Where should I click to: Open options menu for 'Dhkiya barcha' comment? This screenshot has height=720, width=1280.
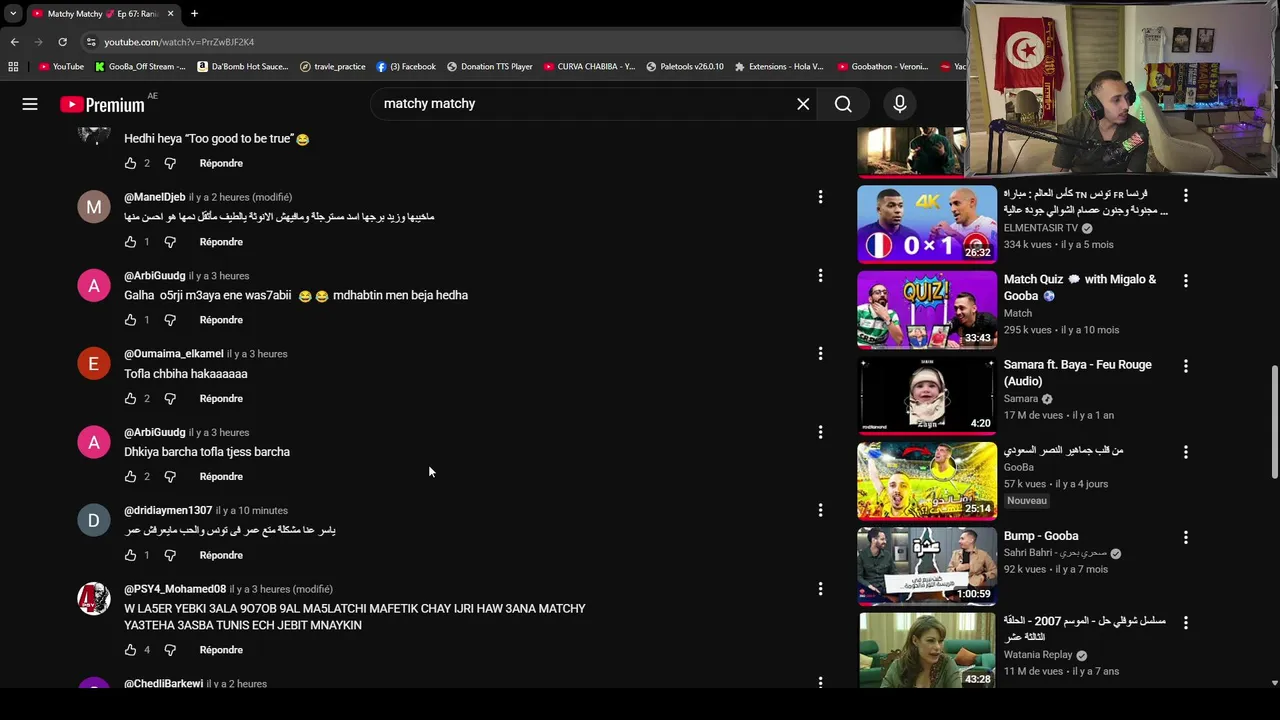coord(820,432)
